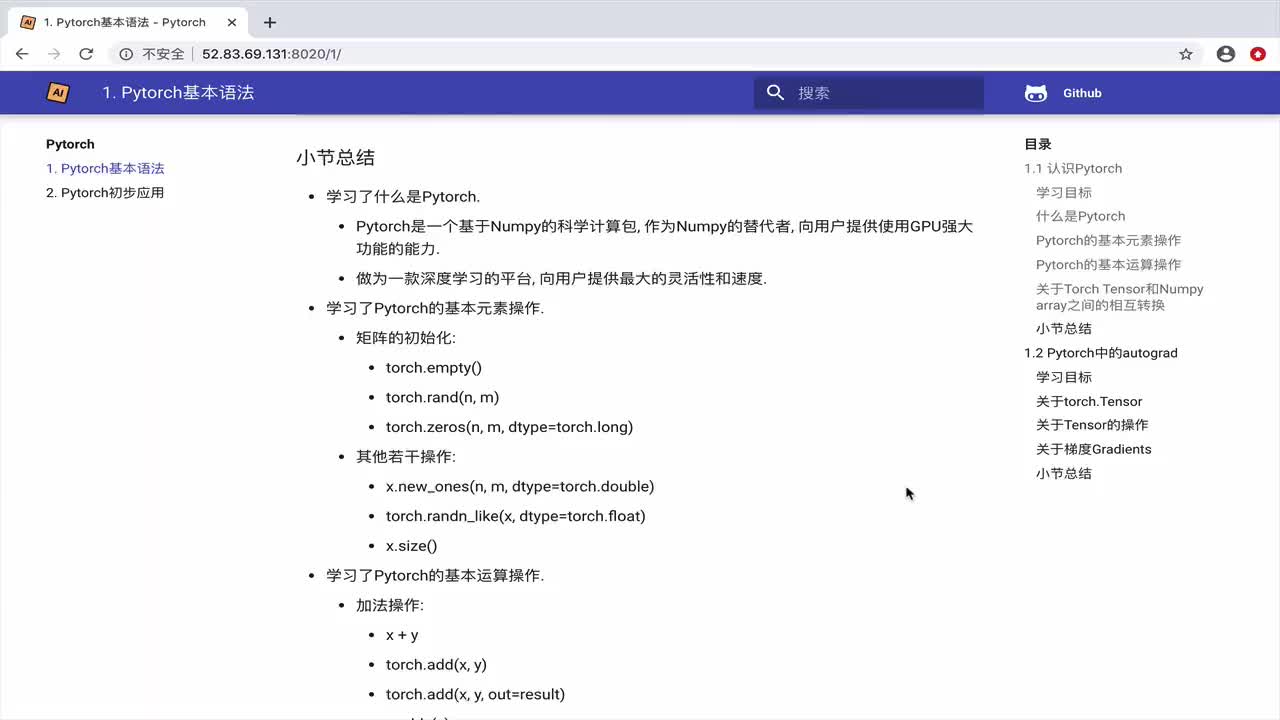This screenshot has height=720, width=1280.
Task: Click the tab favicon AI icon
Action: 27,22
